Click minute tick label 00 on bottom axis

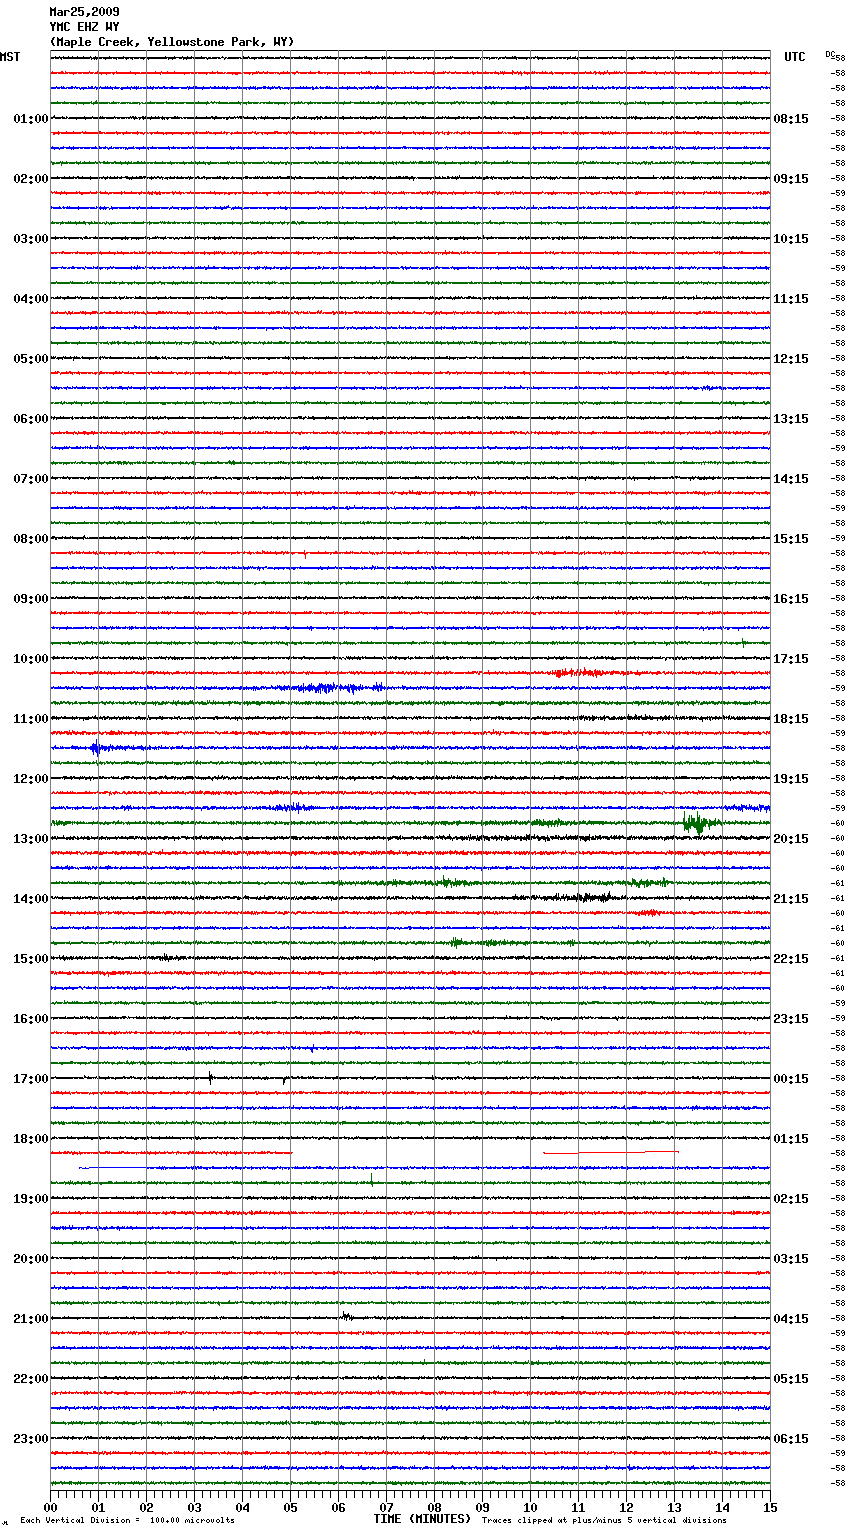click(50, 1508)
